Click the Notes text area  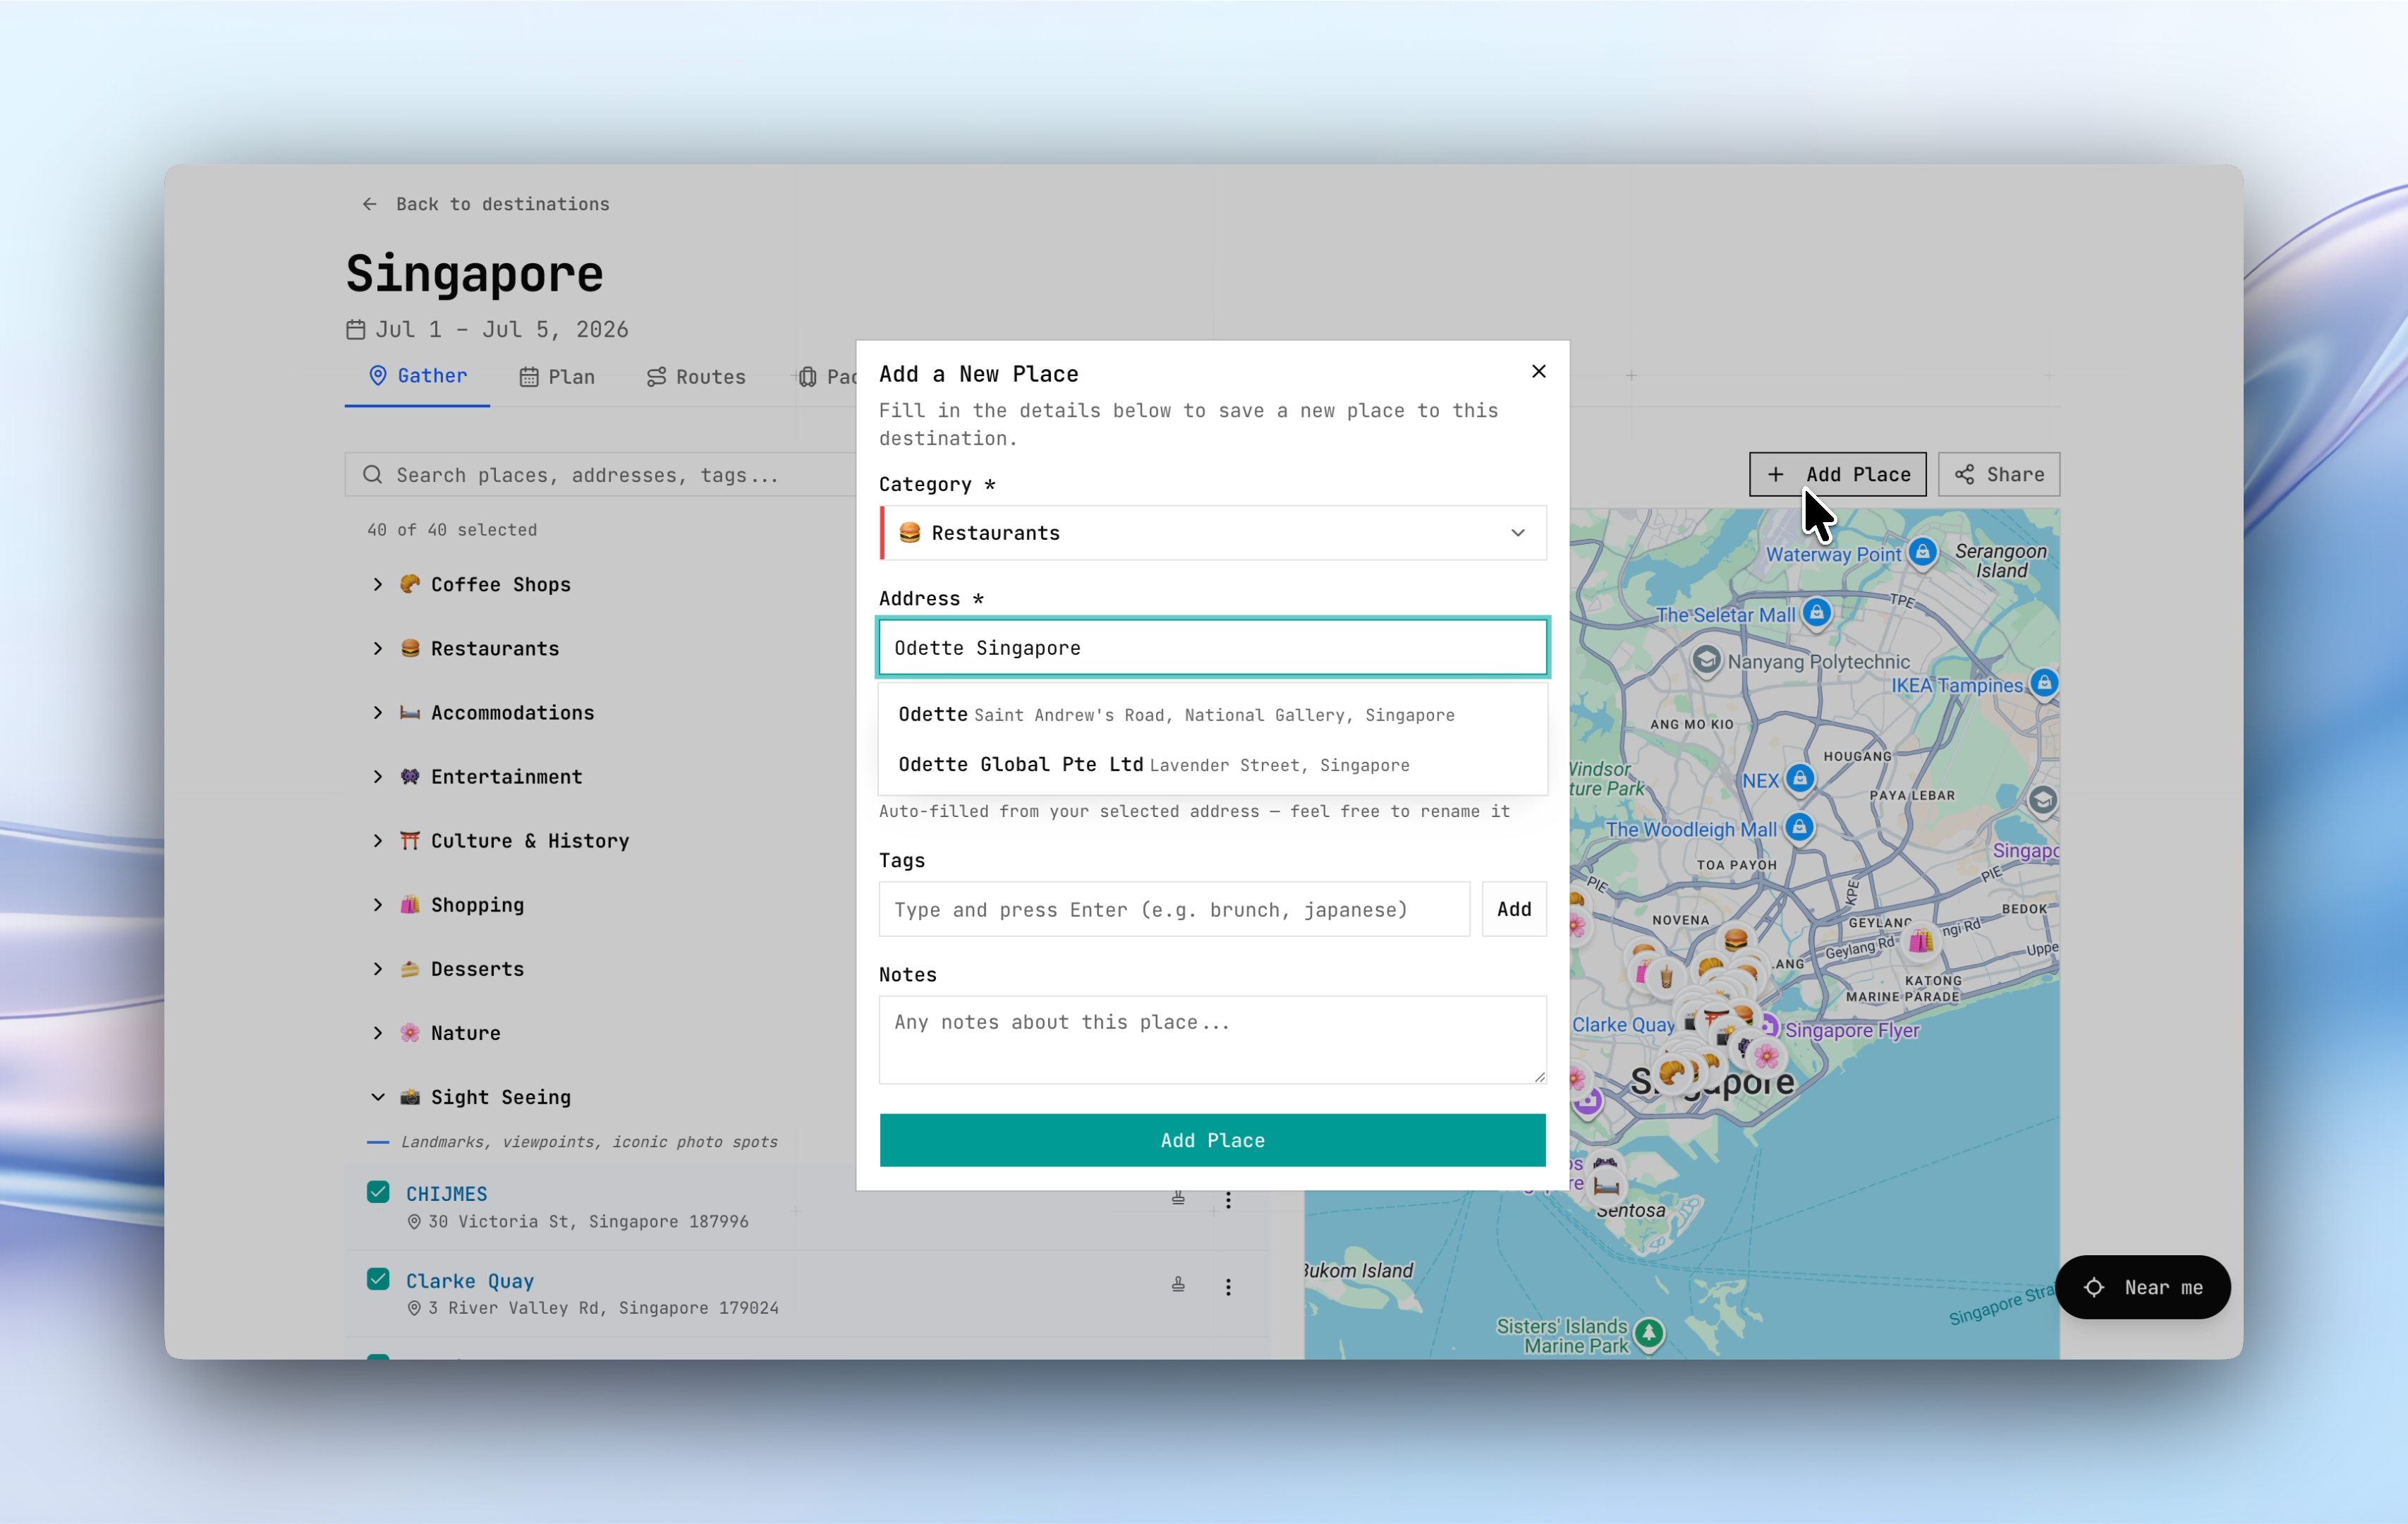coord(1212,1039)
